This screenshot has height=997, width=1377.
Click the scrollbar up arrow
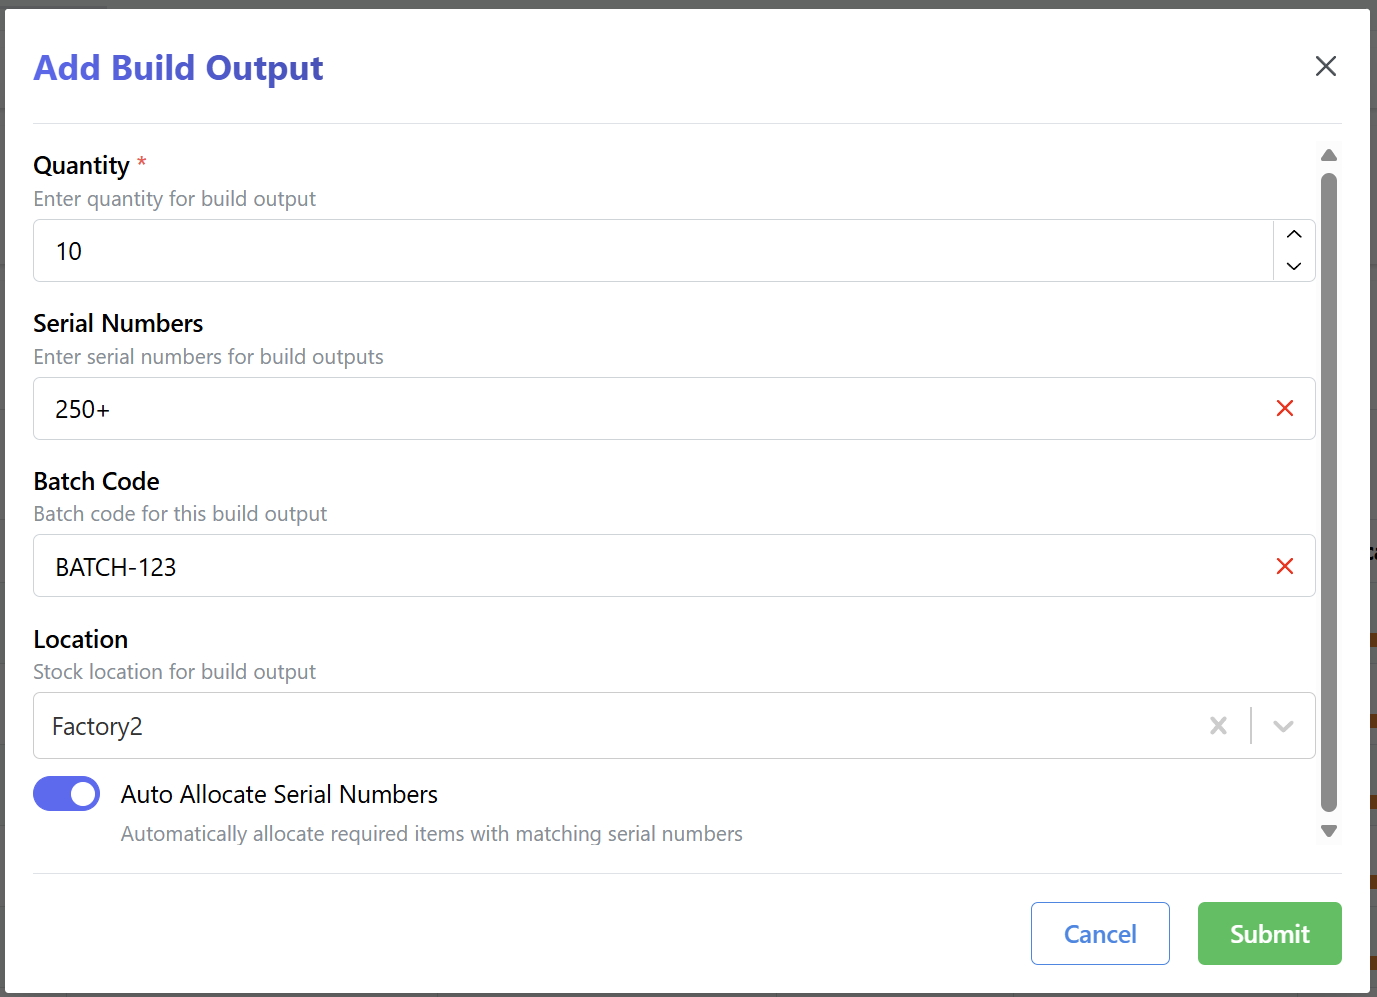tap(1329, 155)
